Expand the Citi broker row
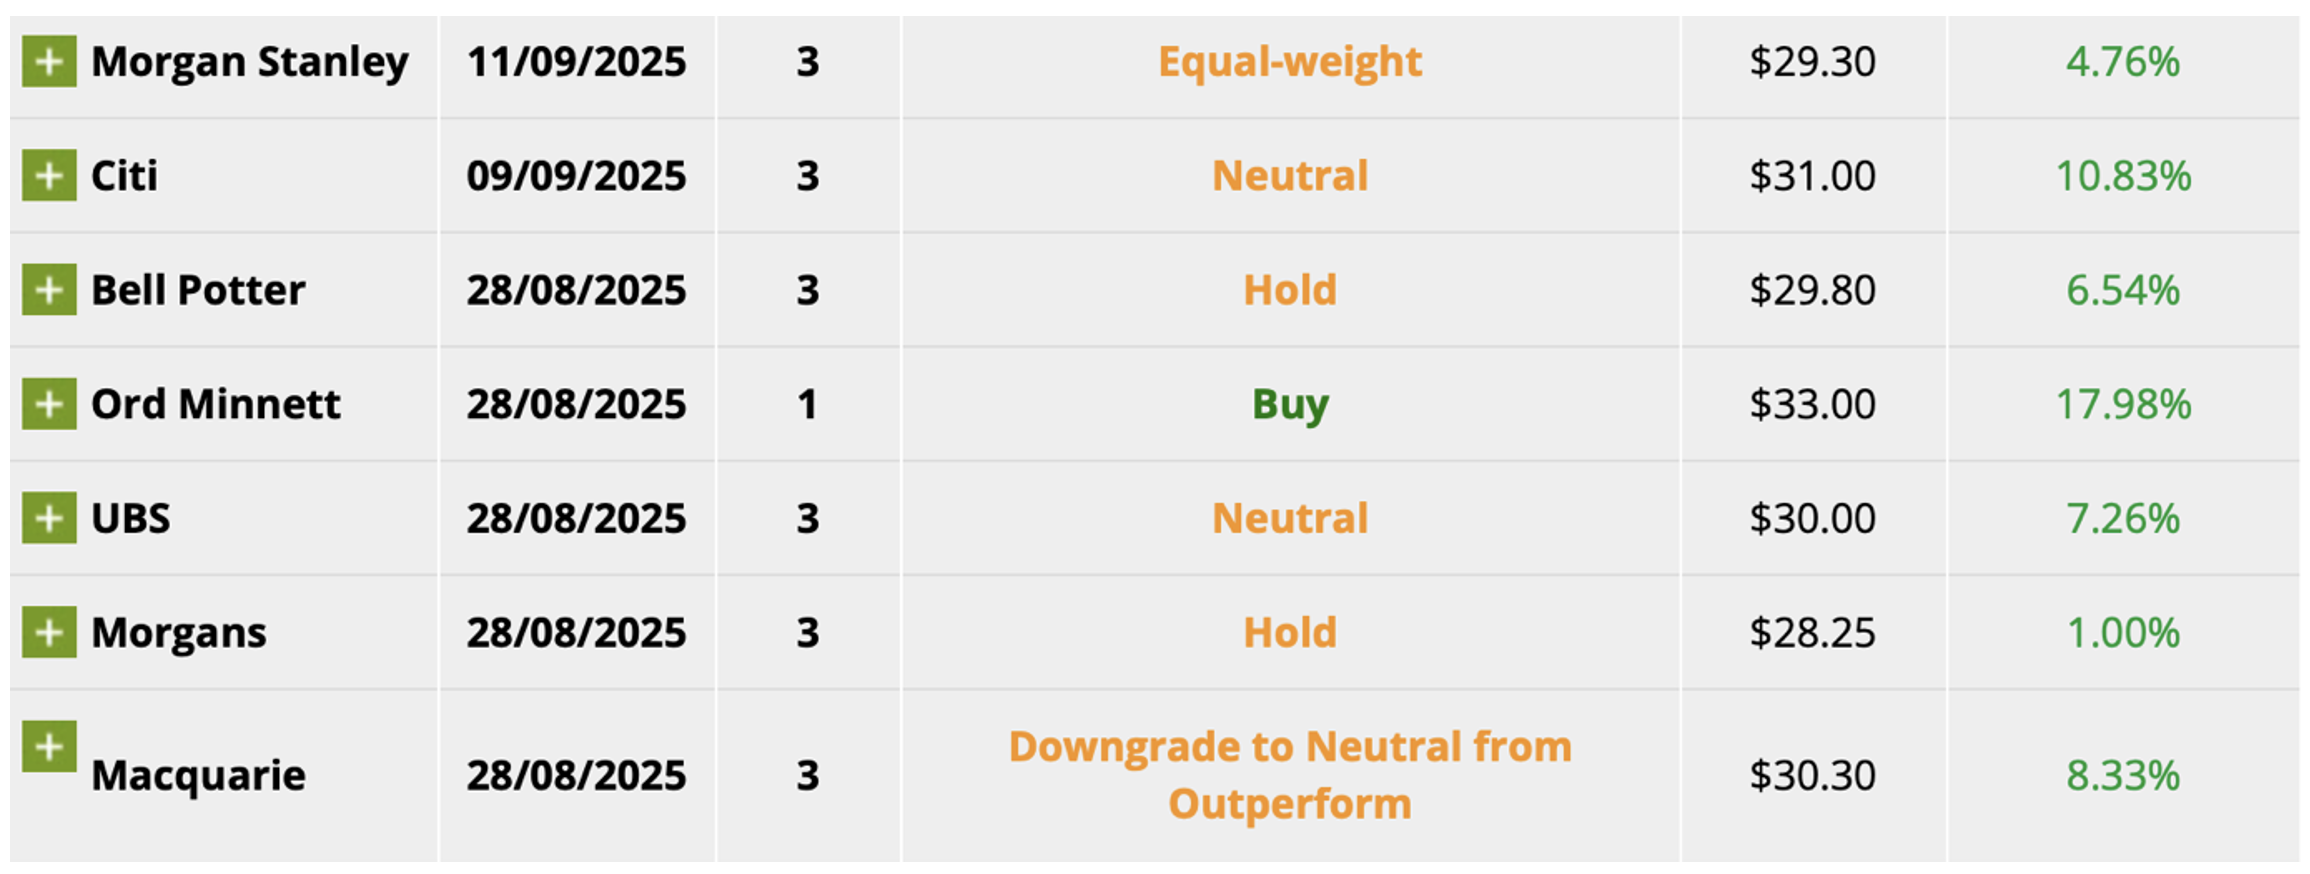 [49, 176]
